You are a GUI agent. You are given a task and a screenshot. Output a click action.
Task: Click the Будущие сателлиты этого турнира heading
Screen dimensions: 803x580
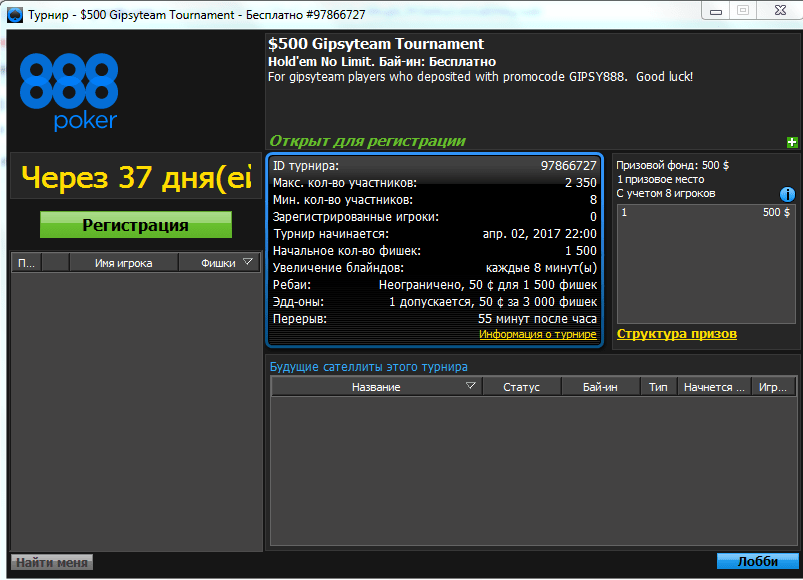(x=368, y=367)
